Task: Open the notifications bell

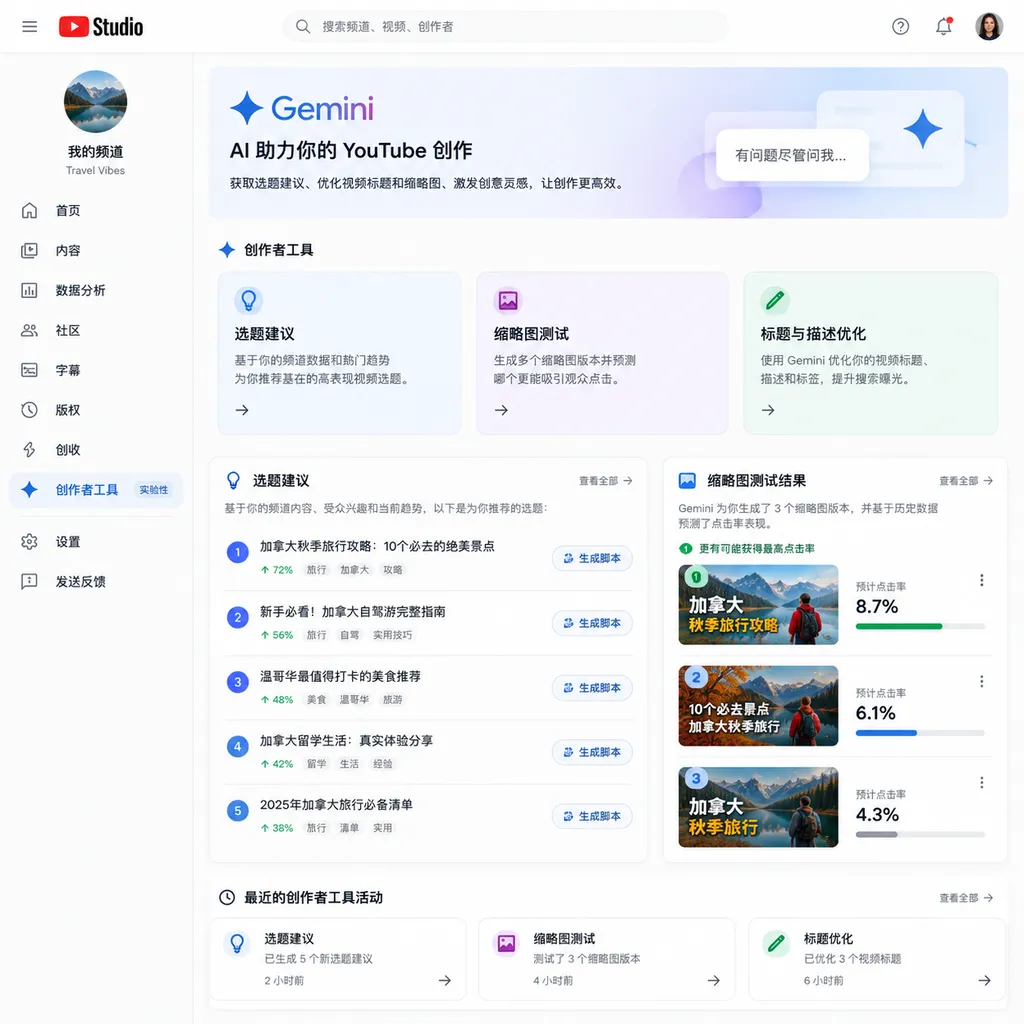Action: click(944, 27)
